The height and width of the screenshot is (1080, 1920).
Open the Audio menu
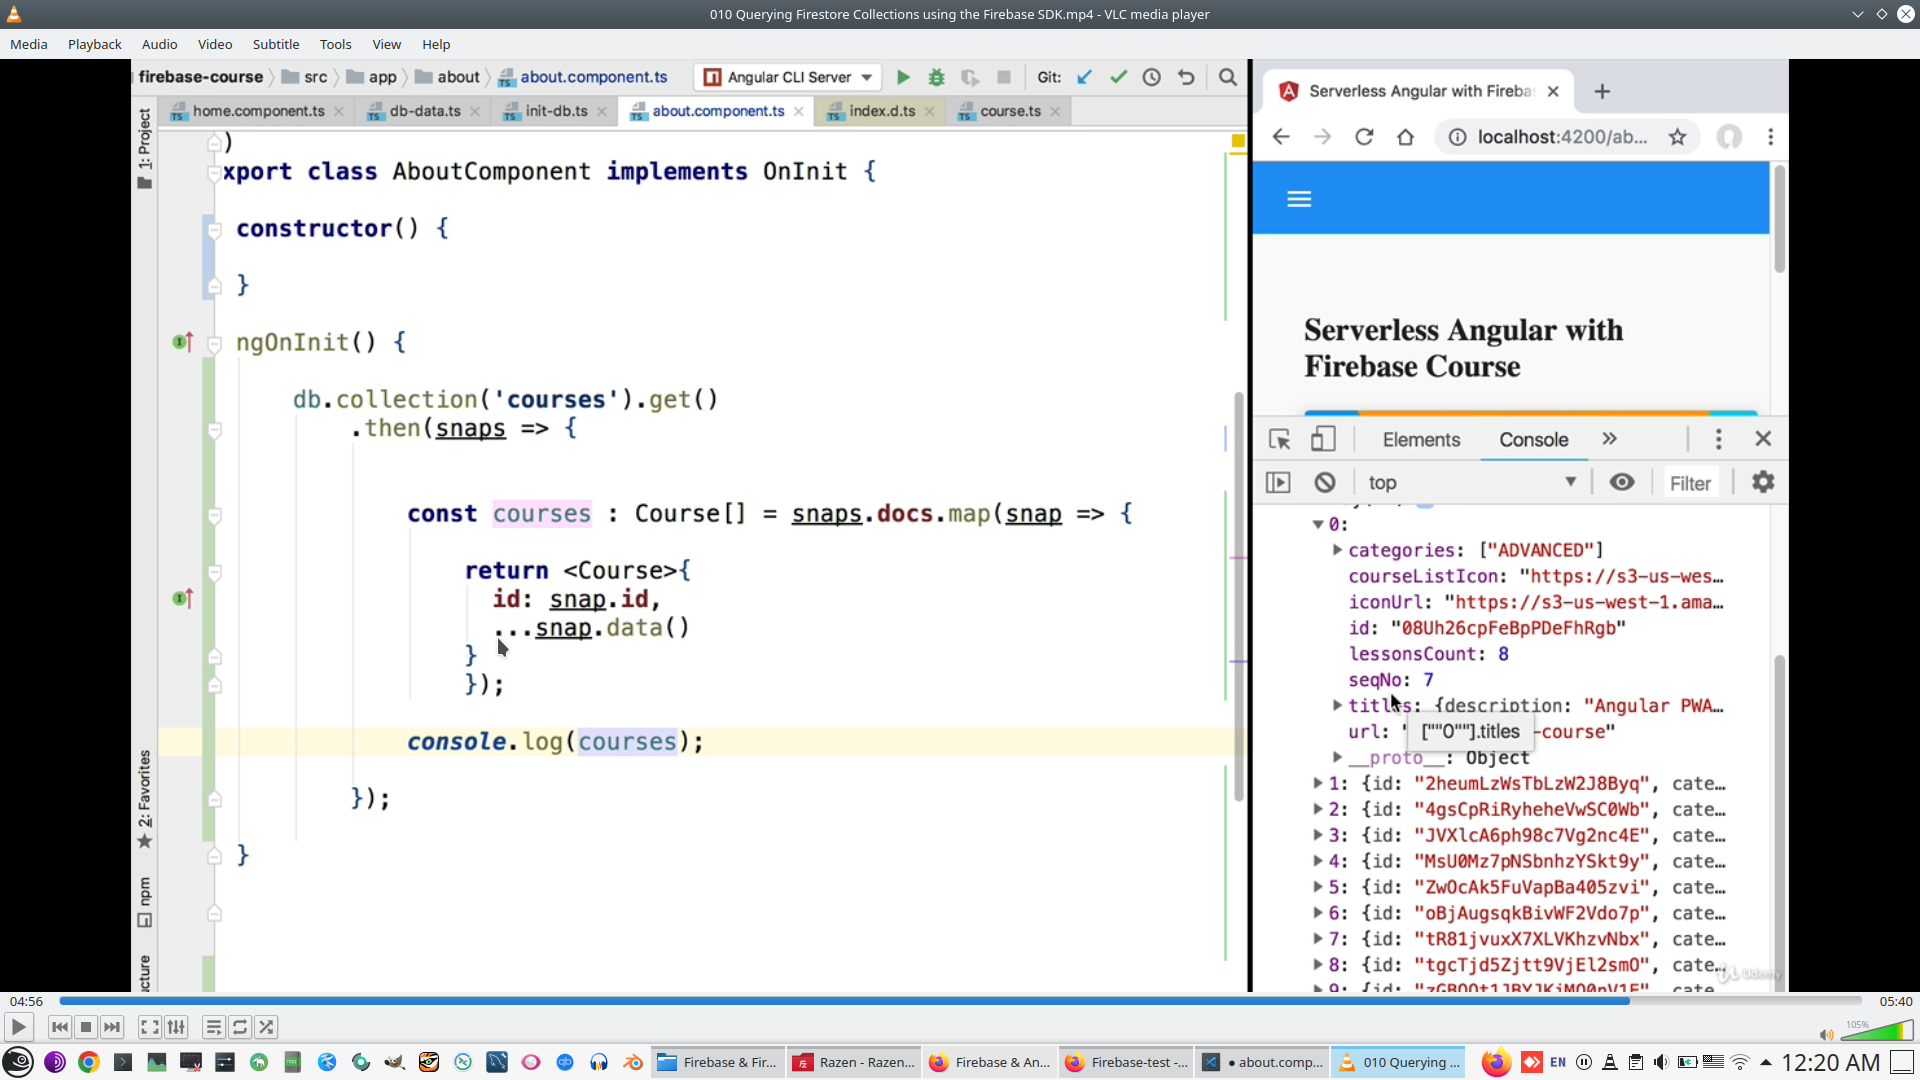pyautogui.click(x=159, y=44)
